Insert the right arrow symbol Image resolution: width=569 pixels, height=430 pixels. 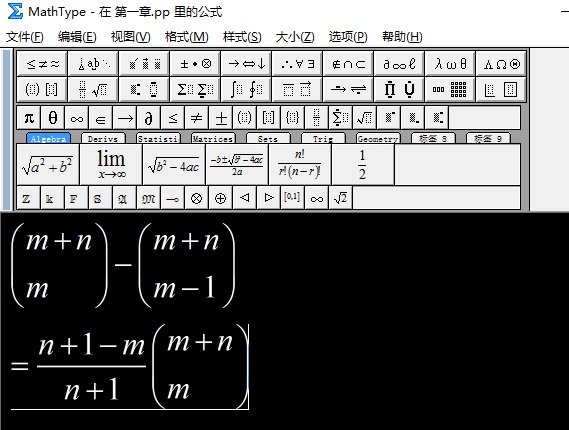124,118
